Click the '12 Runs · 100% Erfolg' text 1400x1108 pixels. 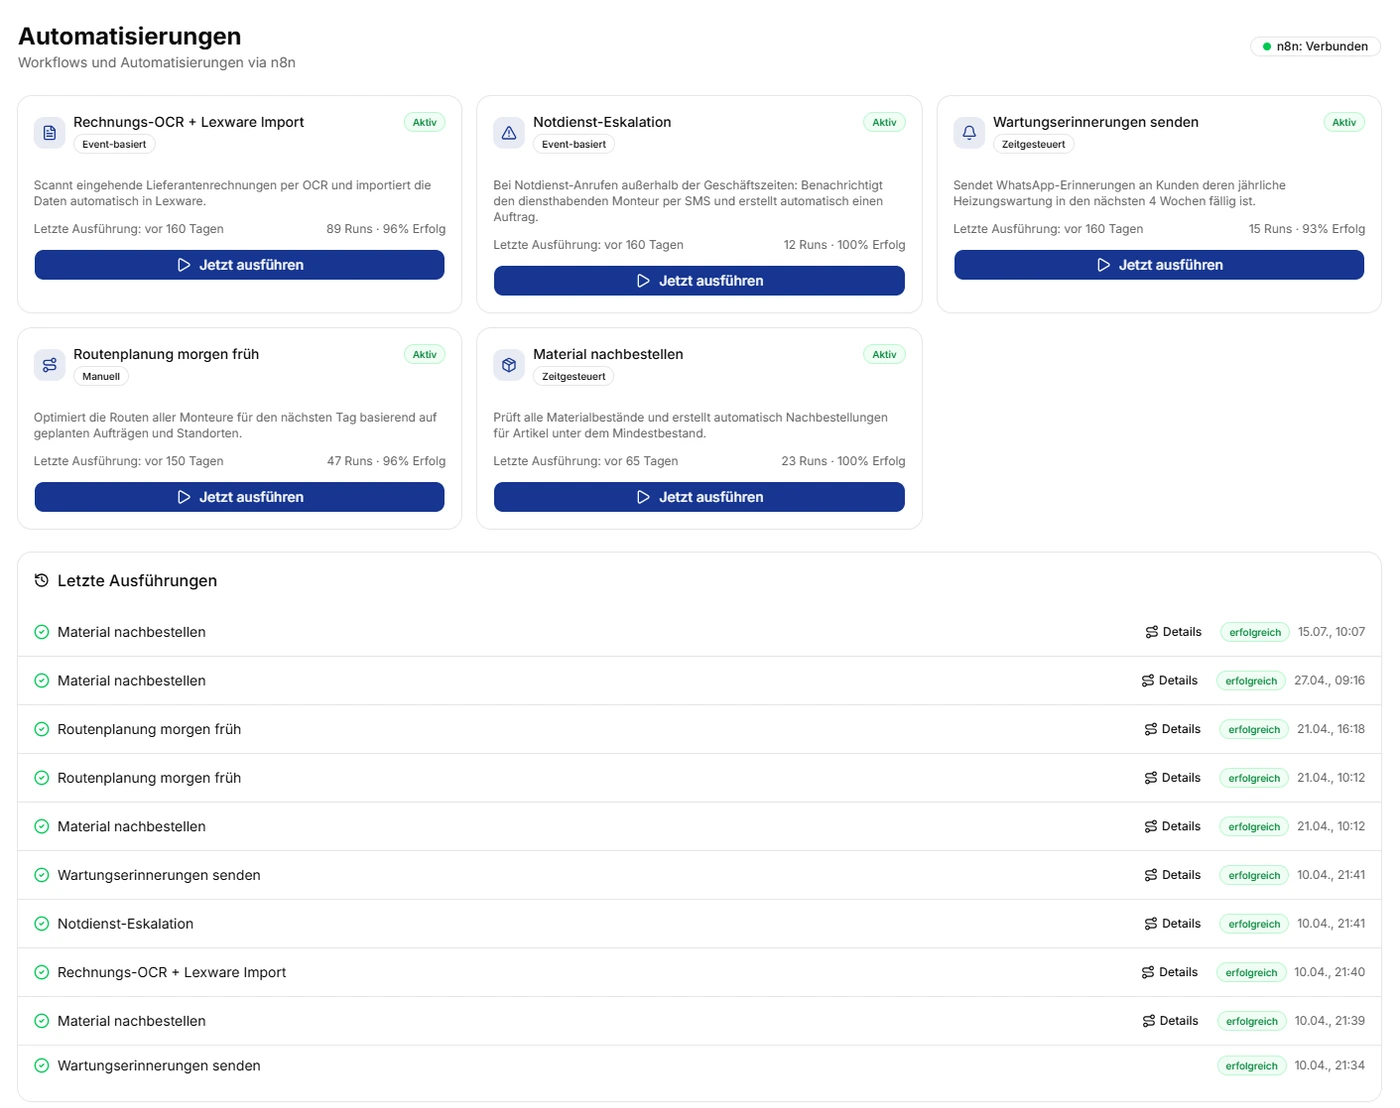(844, 245)
